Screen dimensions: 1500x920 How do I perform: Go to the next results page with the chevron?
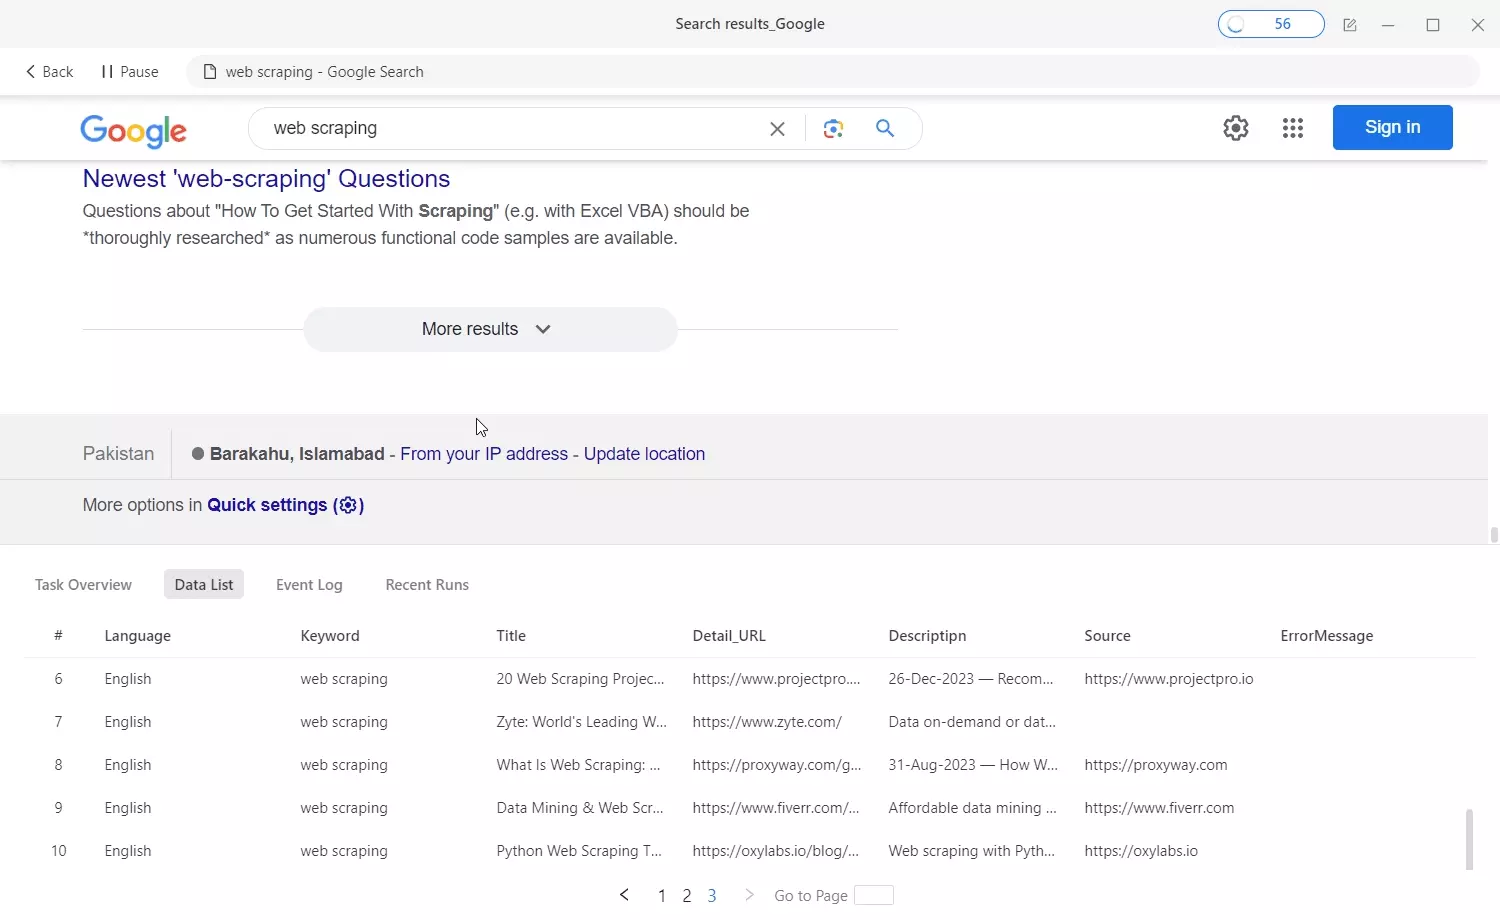pyautogui.click(x=749, y=895)
